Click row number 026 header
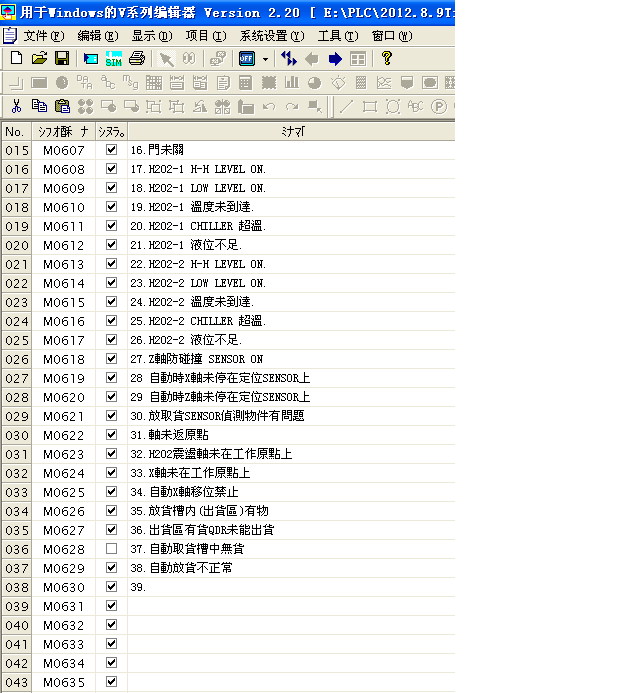This screenshot has width=640, height=693. click(15, 359)
